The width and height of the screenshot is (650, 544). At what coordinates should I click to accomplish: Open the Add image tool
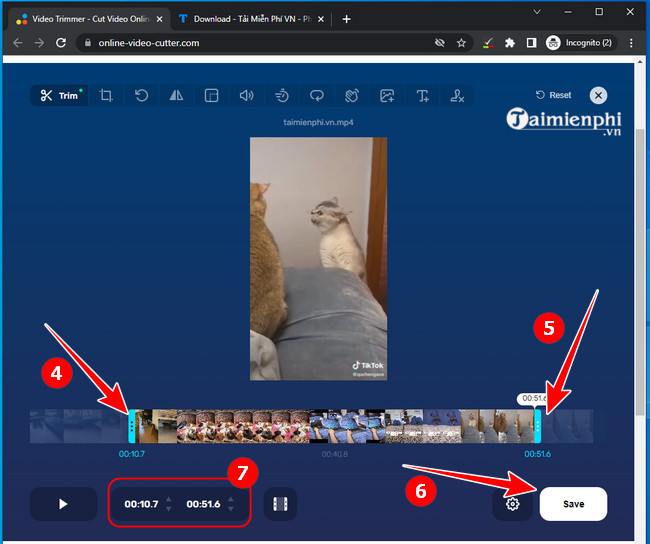(x=387, y=96)
